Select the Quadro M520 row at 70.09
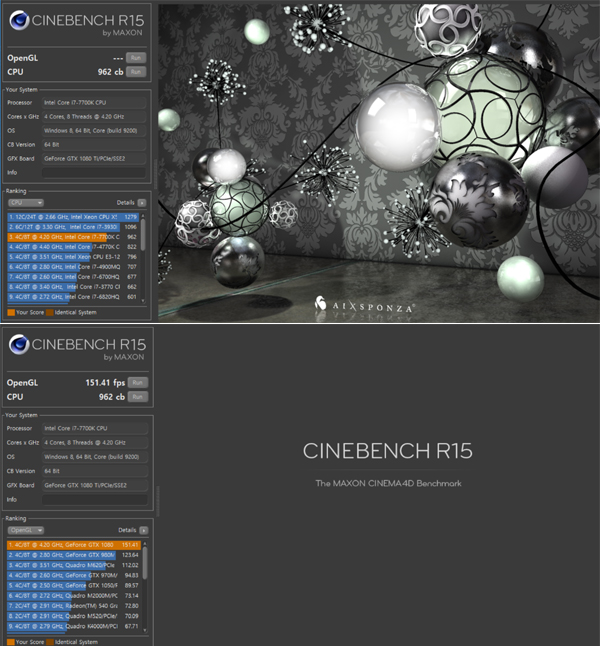The height and width of the screenshot is (646, 600). pos(74,616)
